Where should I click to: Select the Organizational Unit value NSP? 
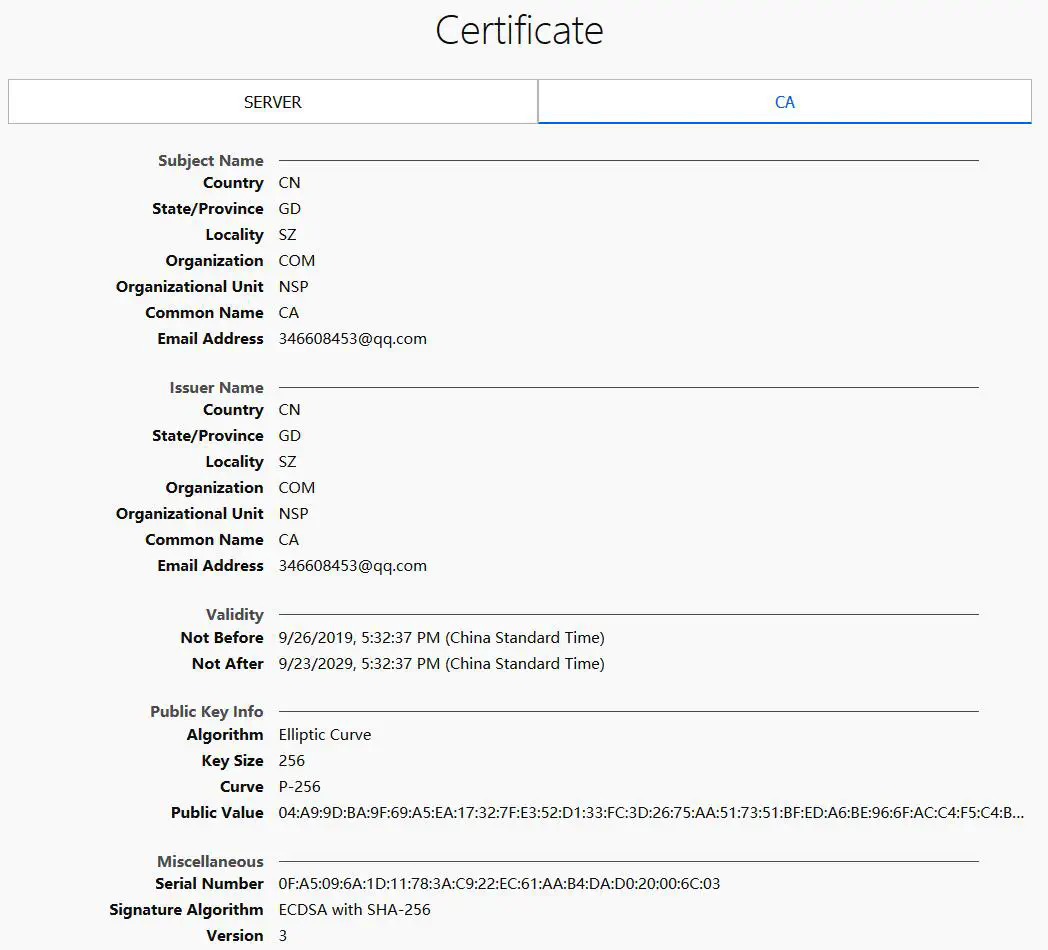tap(293, 286)
